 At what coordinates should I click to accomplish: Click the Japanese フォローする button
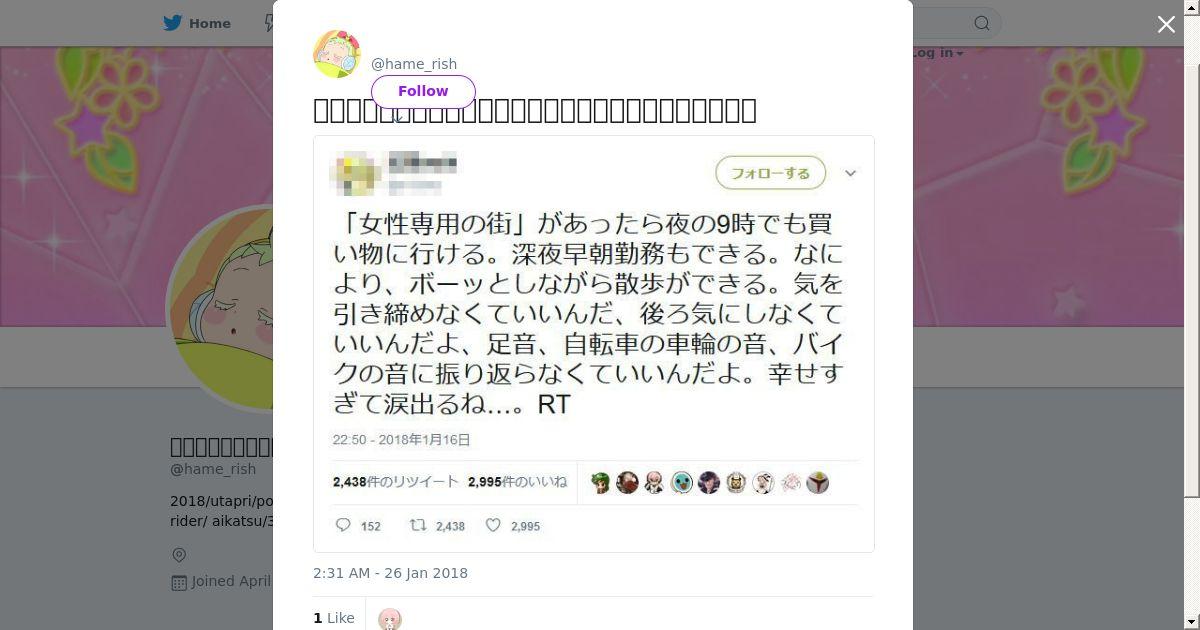pos(770,173)
